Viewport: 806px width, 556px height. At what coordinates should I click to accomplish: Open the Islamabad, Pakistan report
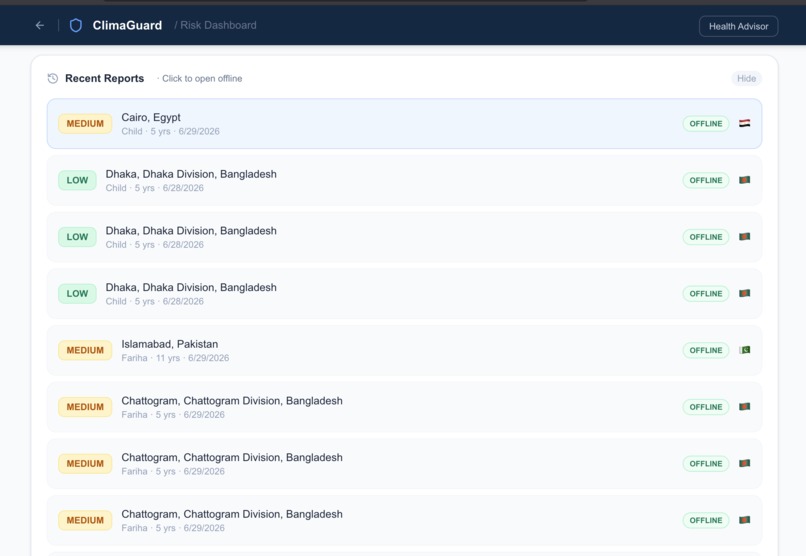point(404,350)
